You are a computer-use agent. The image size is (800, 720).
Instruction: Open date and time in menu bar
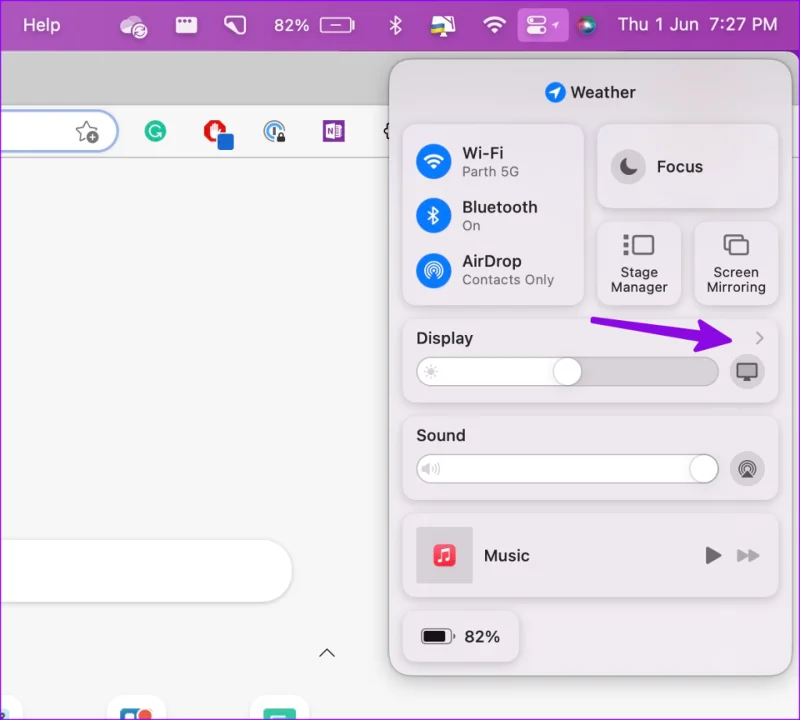click(x=697, y=24)
